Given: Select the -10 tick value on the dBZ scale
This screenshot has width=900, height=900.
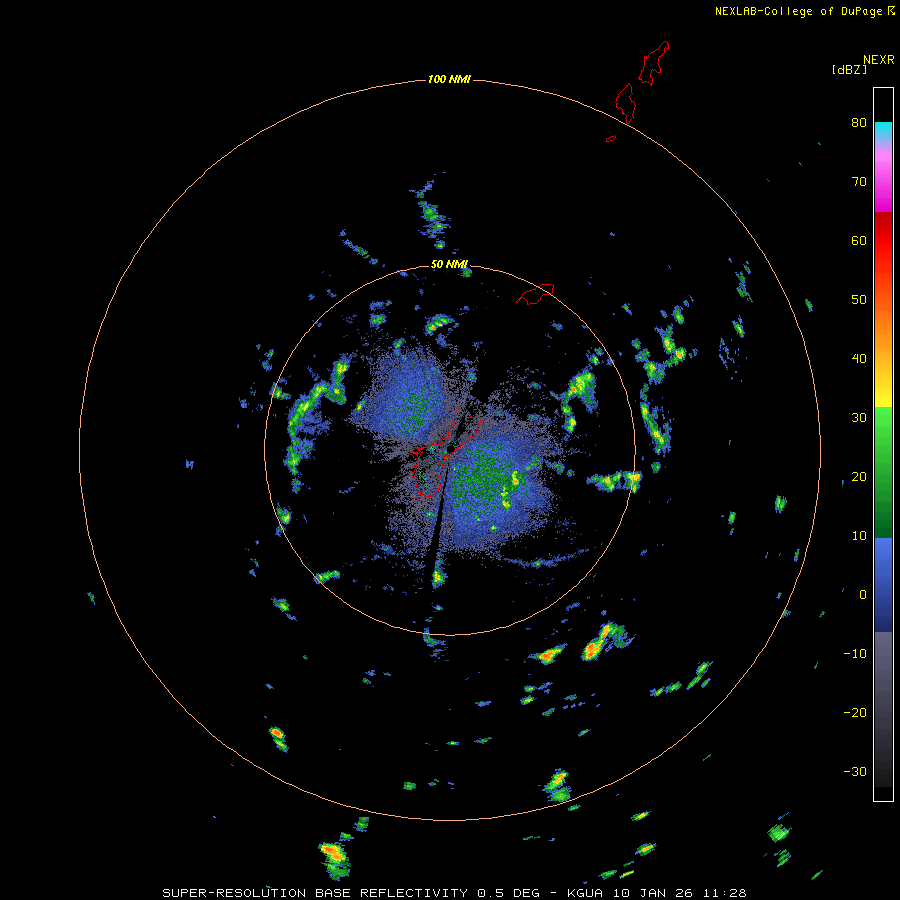Looking at the screenshot, I should click(855, 654).
